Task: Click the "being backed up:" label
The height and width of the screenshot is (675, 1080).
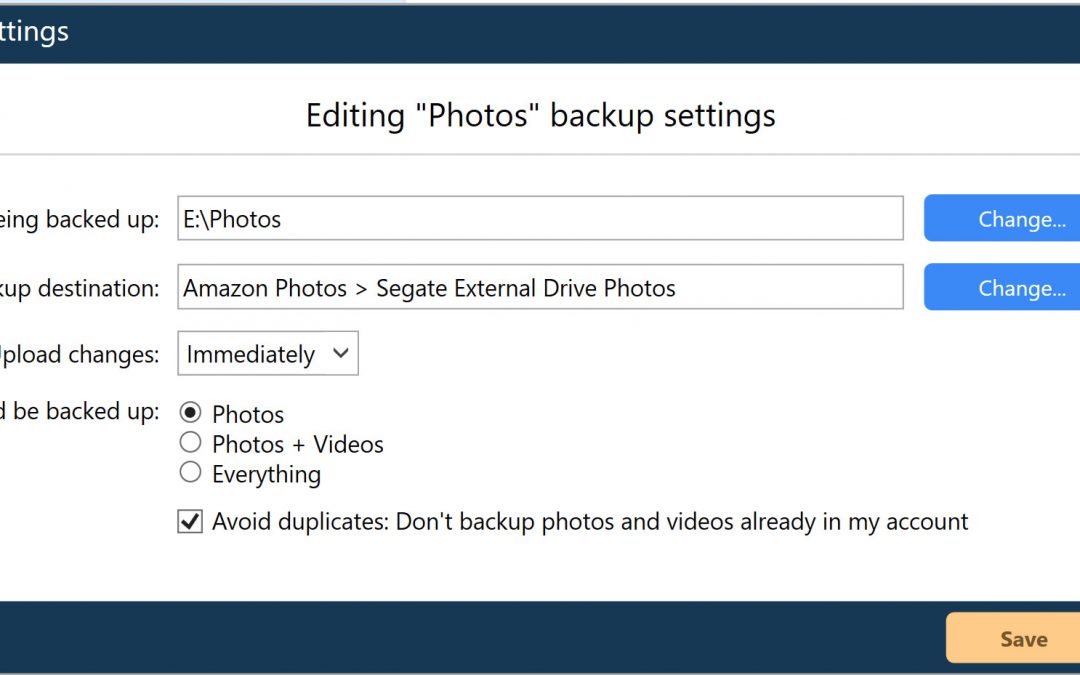Action: 78,220
